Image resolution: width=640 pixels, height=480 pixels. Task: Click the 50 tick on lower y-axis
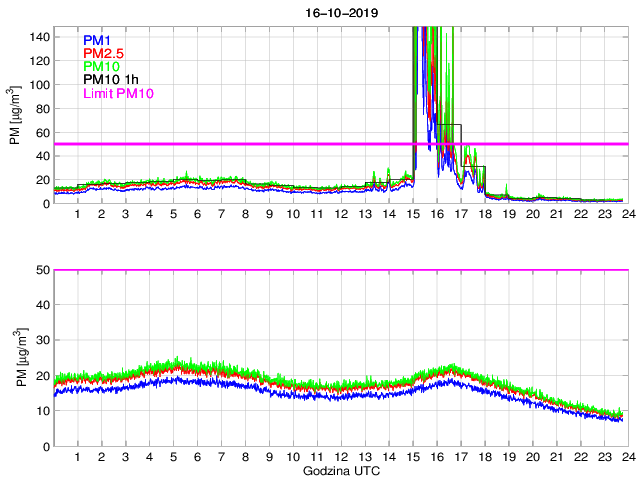[42, 270]
